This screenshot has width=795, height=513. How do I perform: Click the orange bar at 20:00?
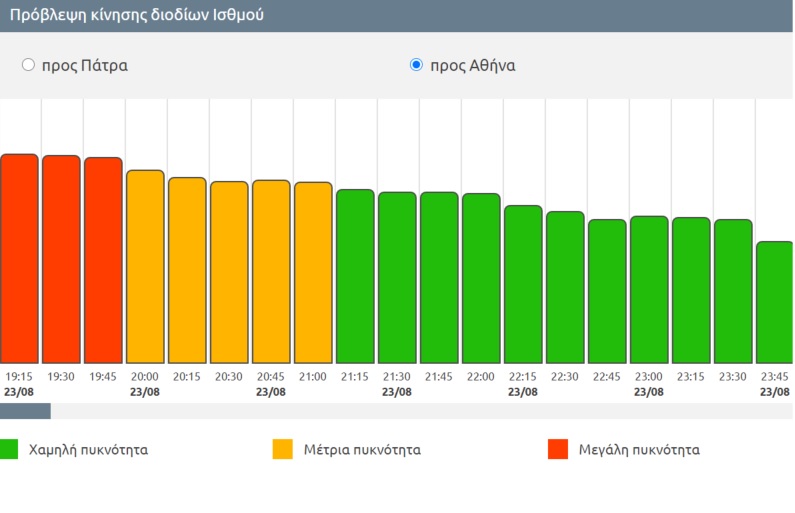145,267
